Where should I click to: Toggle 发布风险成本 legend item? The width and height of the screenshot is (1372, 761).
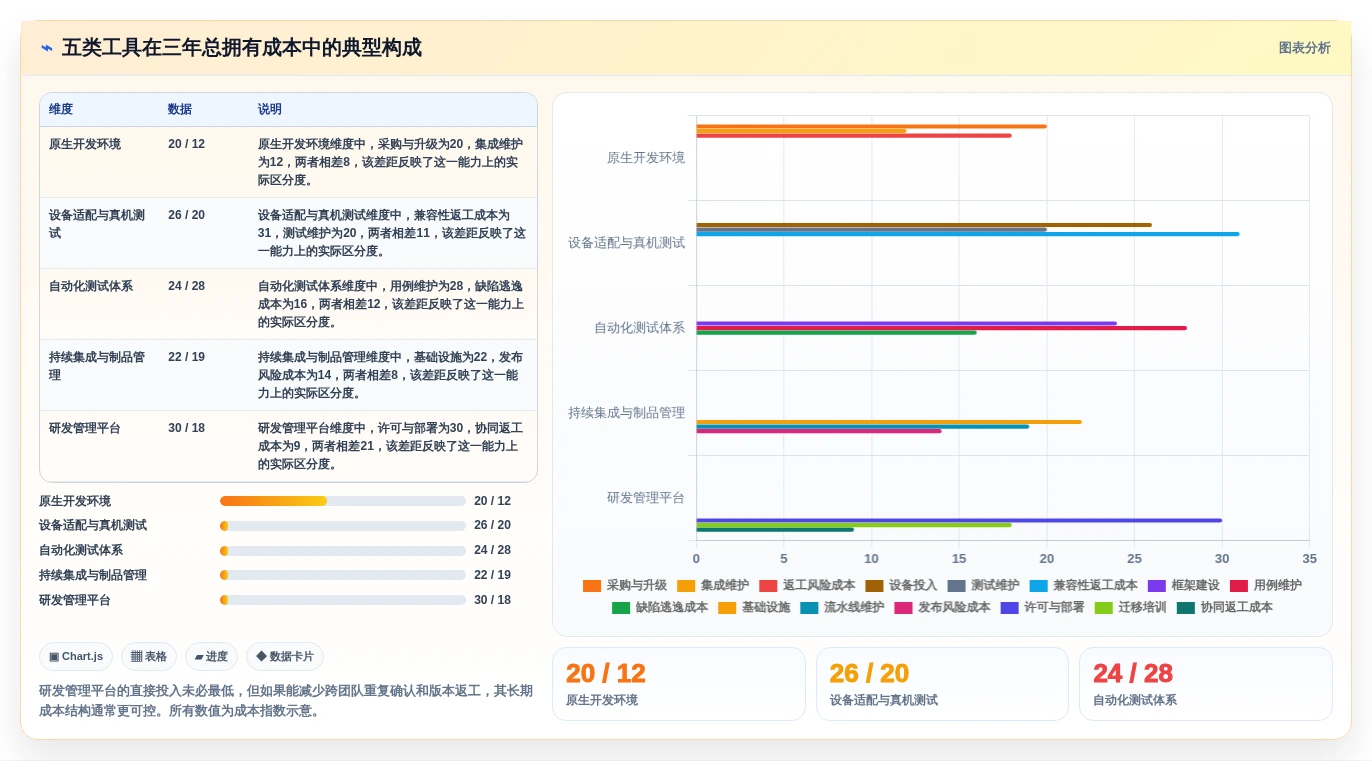(x=942, y=607)
